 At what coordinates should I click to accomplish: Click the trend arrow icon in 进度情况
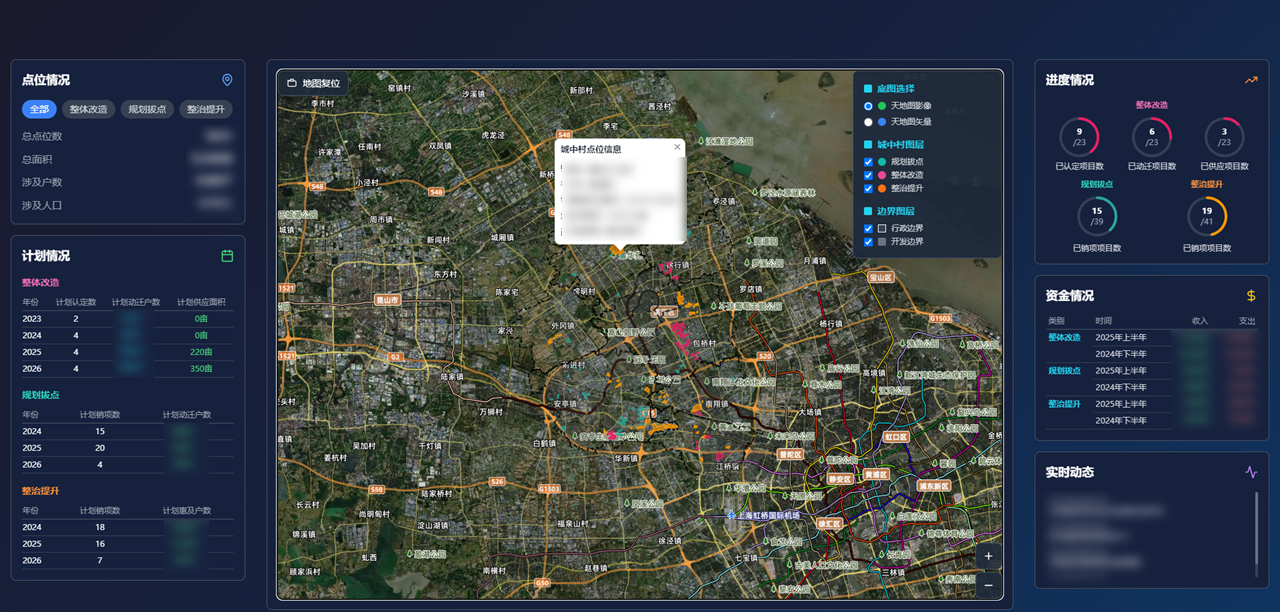pyautogui.click(x=1251, y=80)
